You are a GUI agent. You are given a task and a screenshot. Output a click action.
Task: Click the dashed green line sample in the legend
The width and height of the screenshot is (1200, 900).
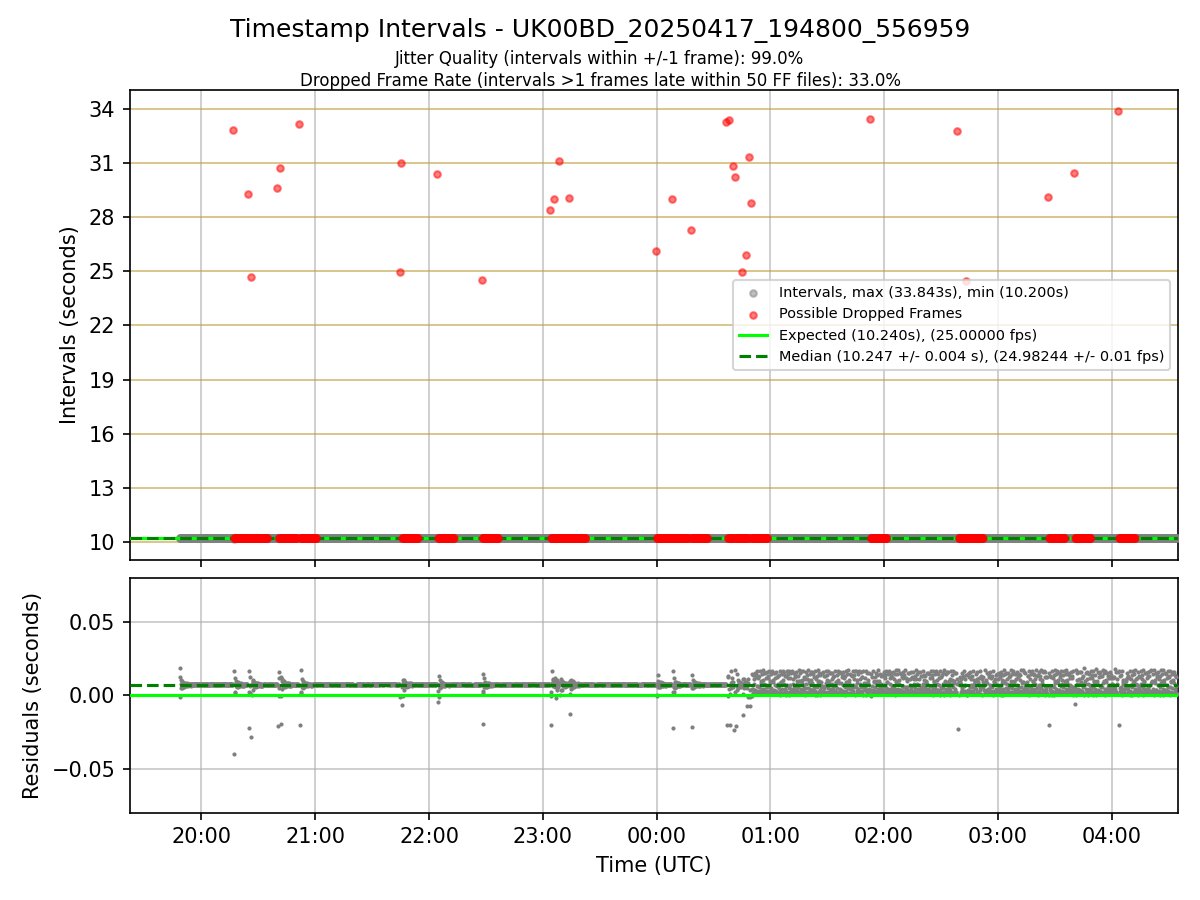click(754, 356)
